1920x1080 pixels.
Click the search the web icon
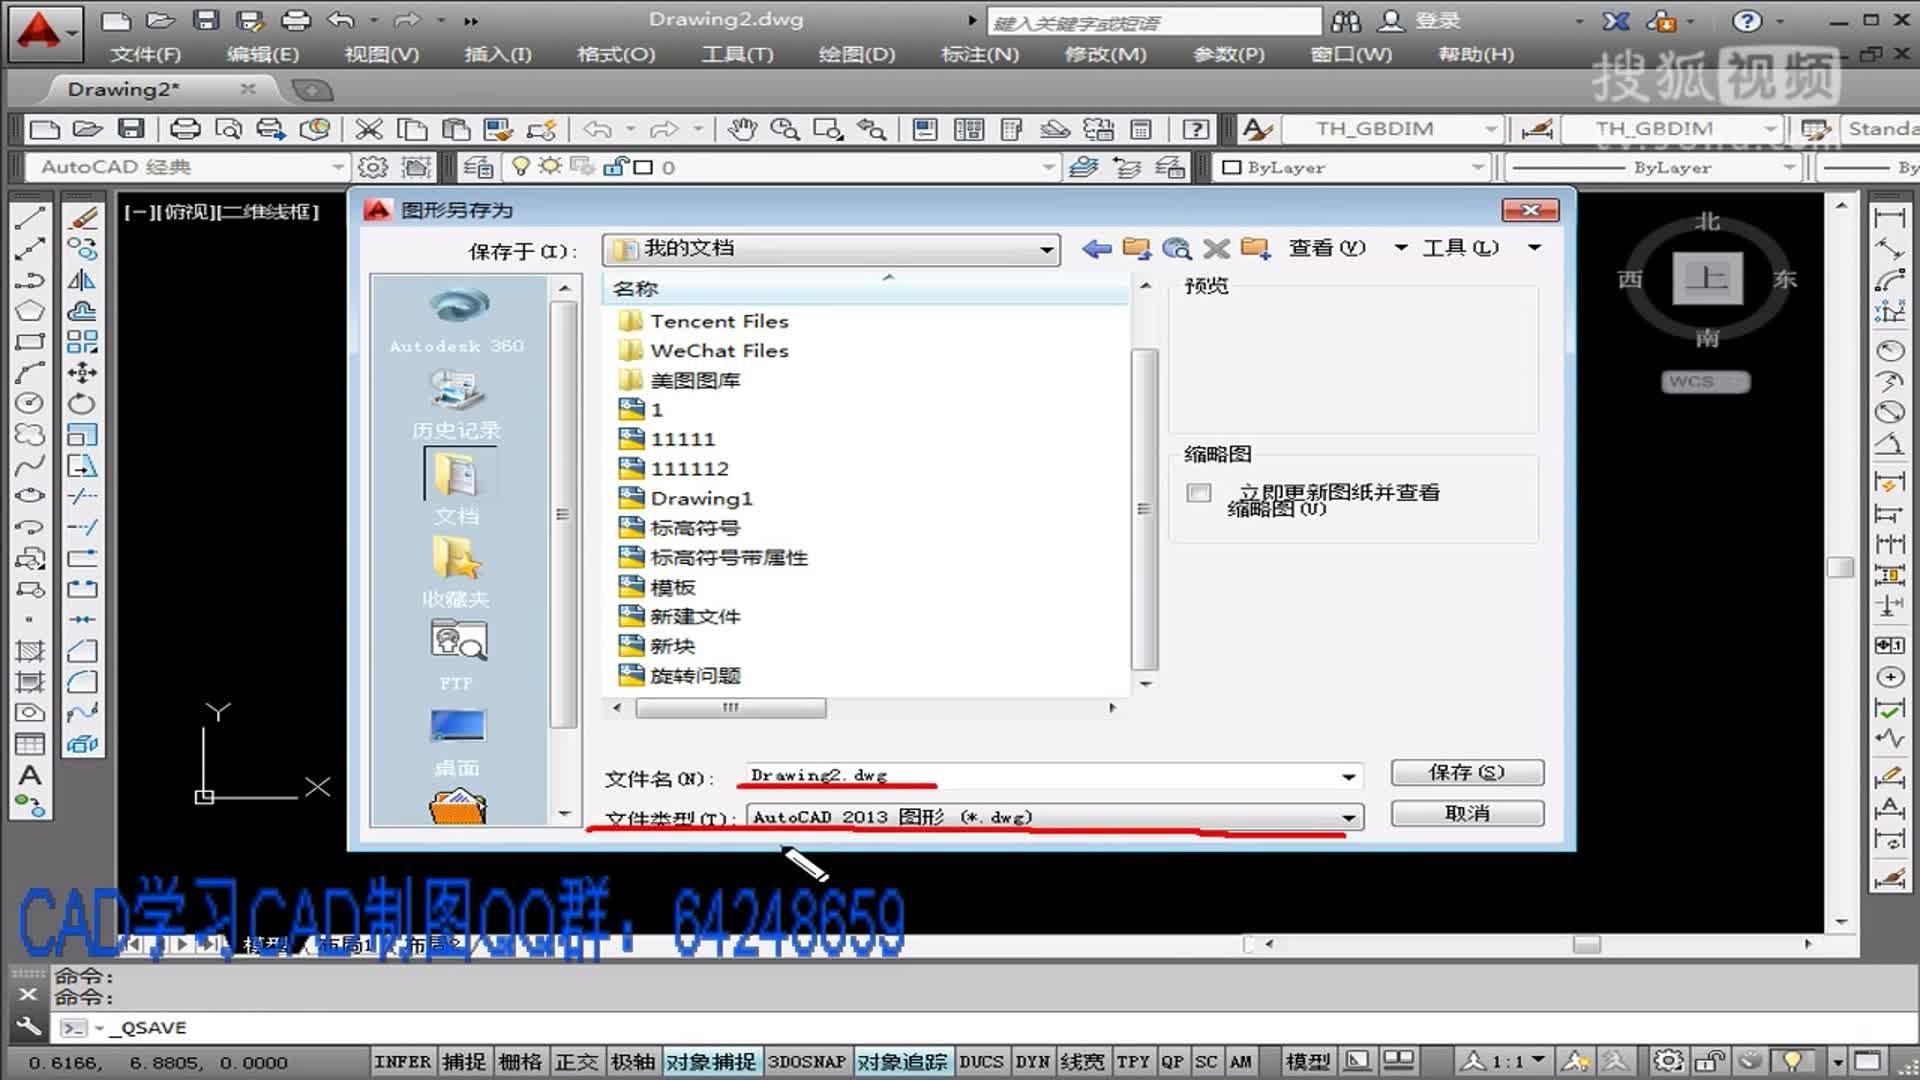(1177, 248)
